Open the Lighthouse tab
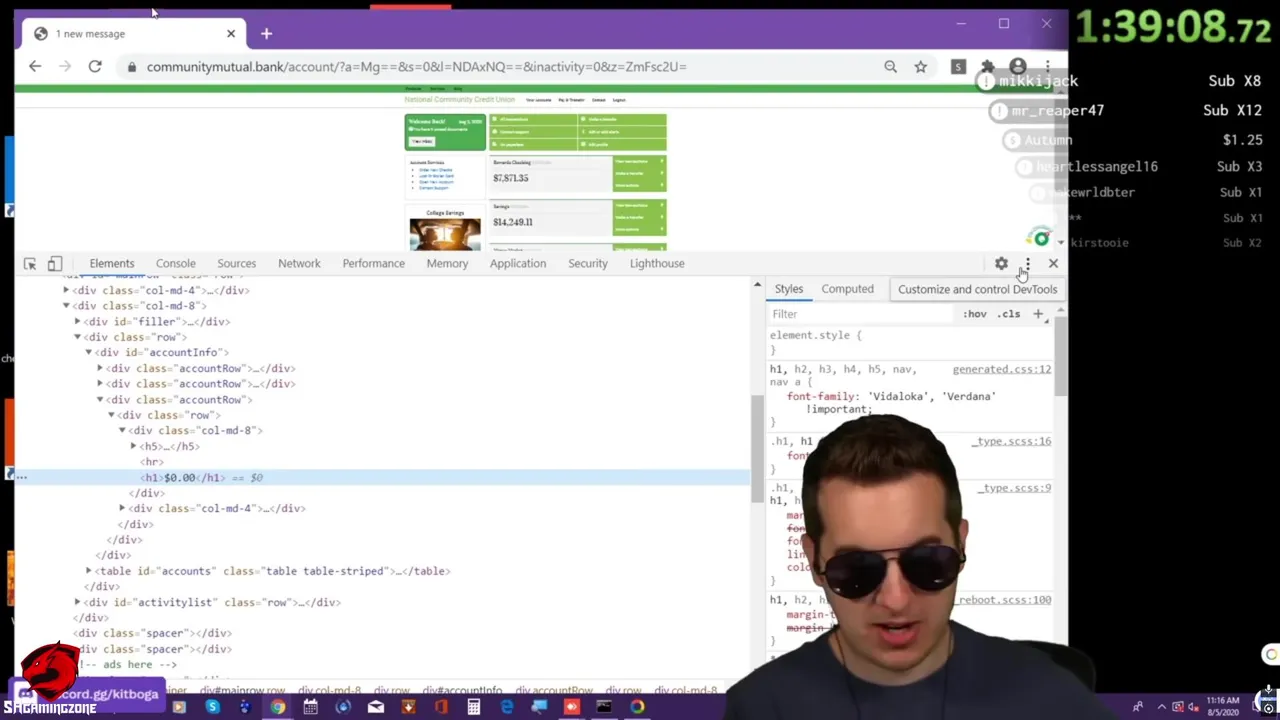The image size is (1280, 720). (x=657, y=264)
